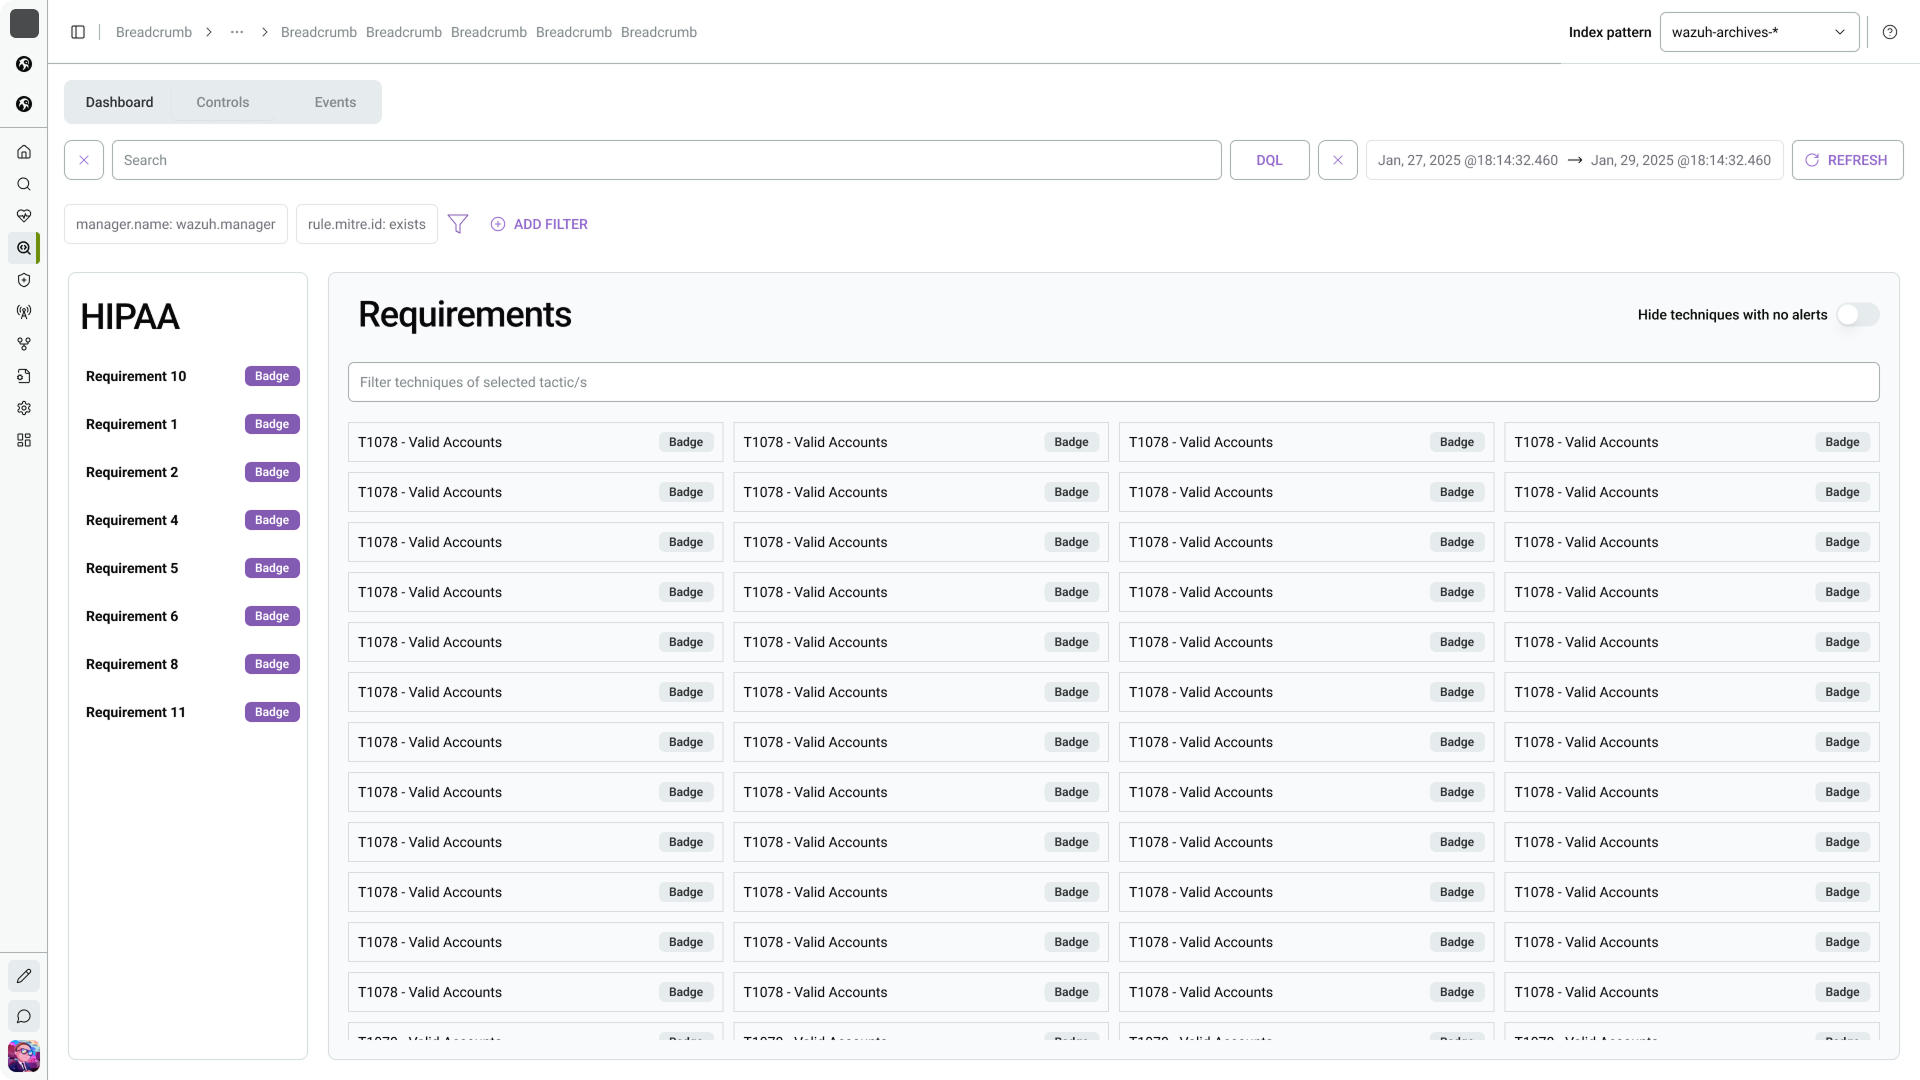Switch to the Controls tab
Screen dimensions: 1920x1080
click(x=223, y=102)
